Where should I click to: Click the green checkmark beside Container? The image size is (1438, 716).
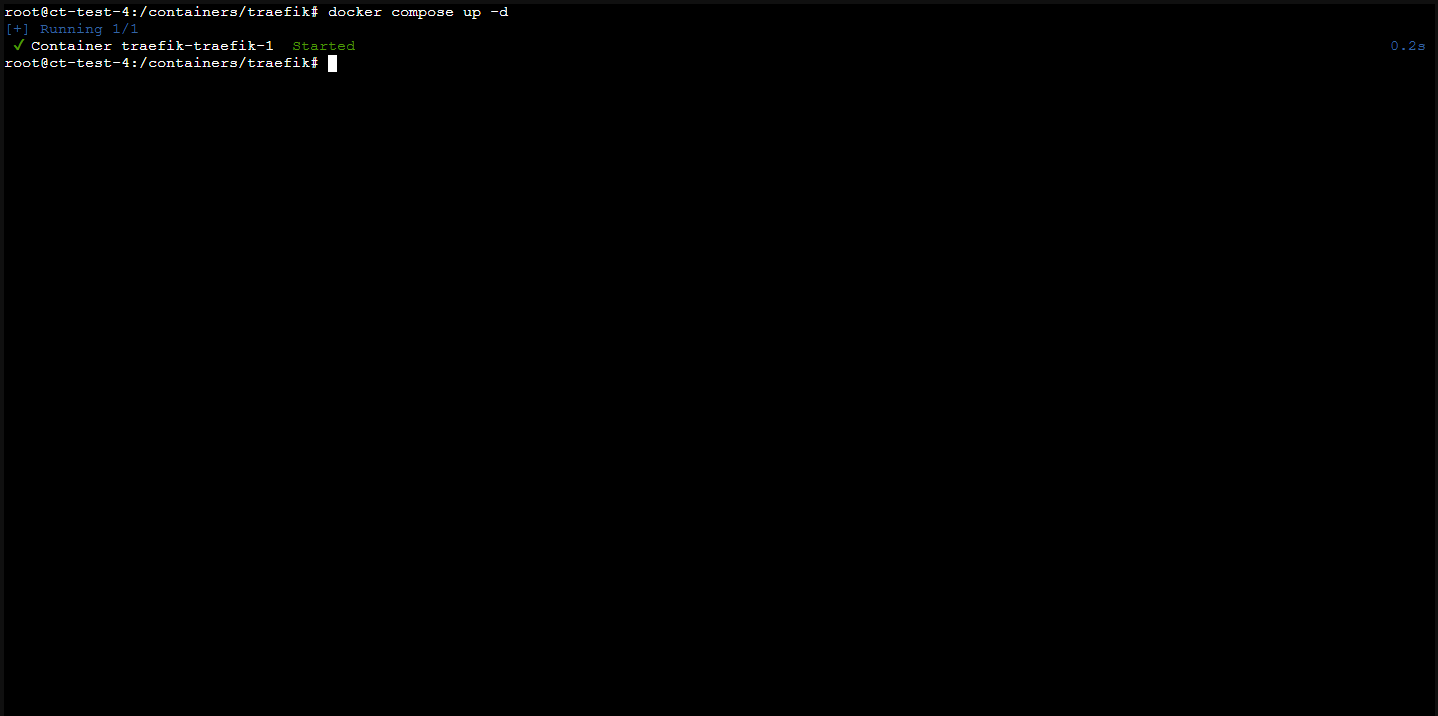18,46
